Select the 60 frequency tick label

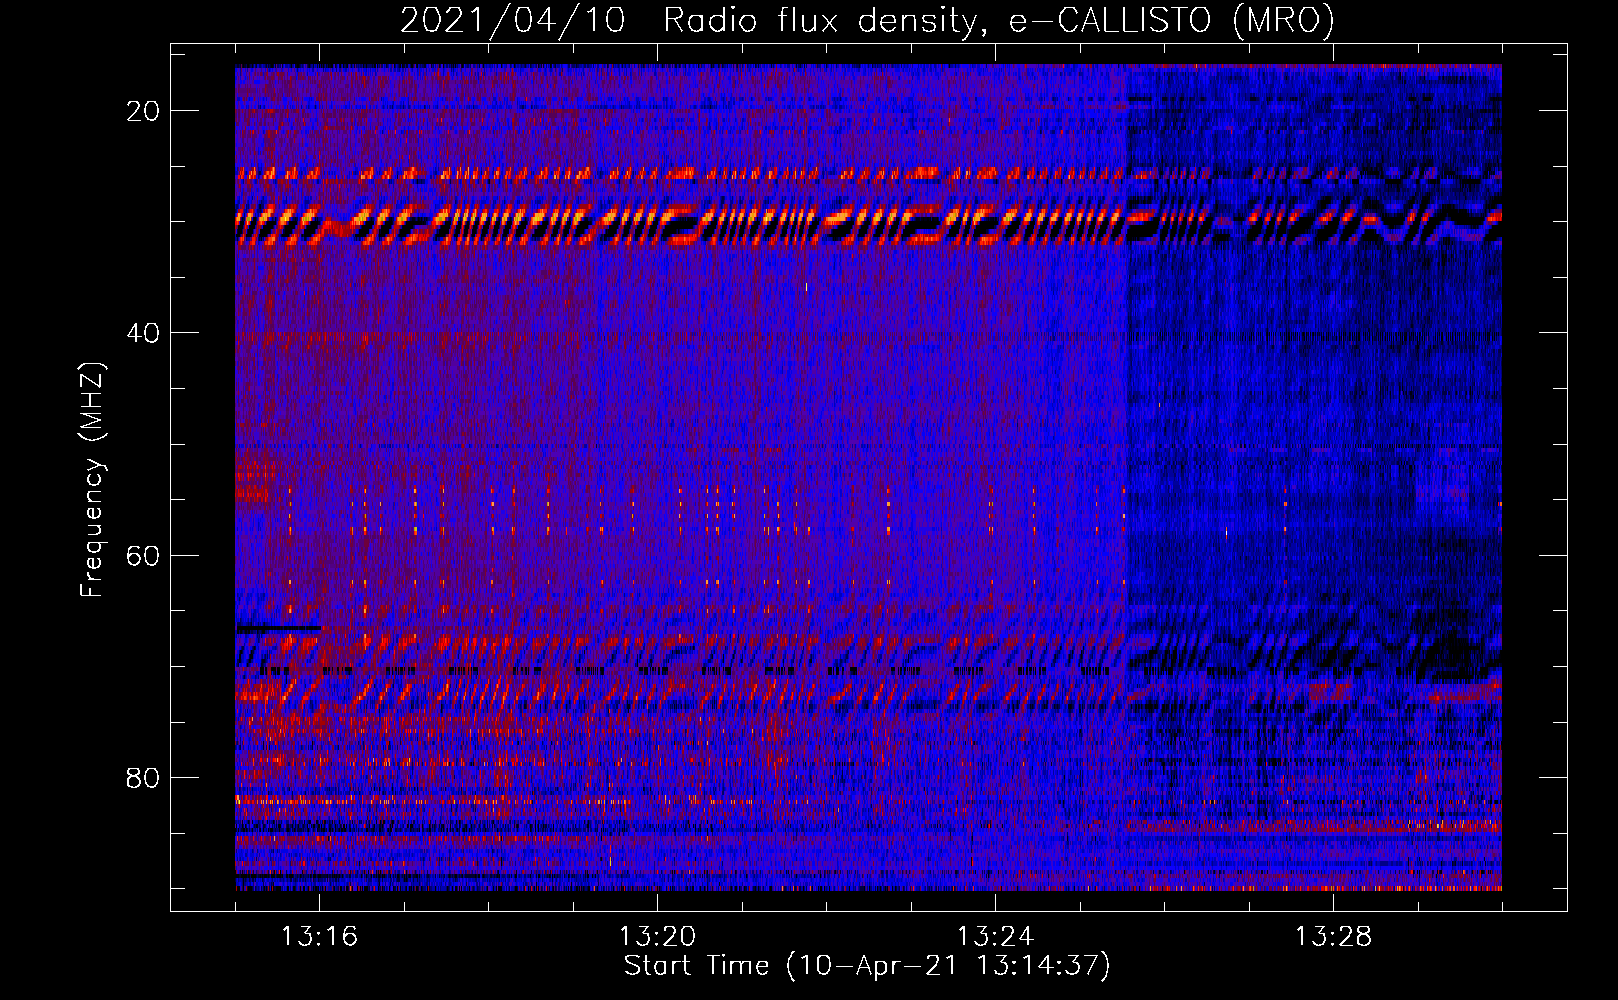pos(144,555)
